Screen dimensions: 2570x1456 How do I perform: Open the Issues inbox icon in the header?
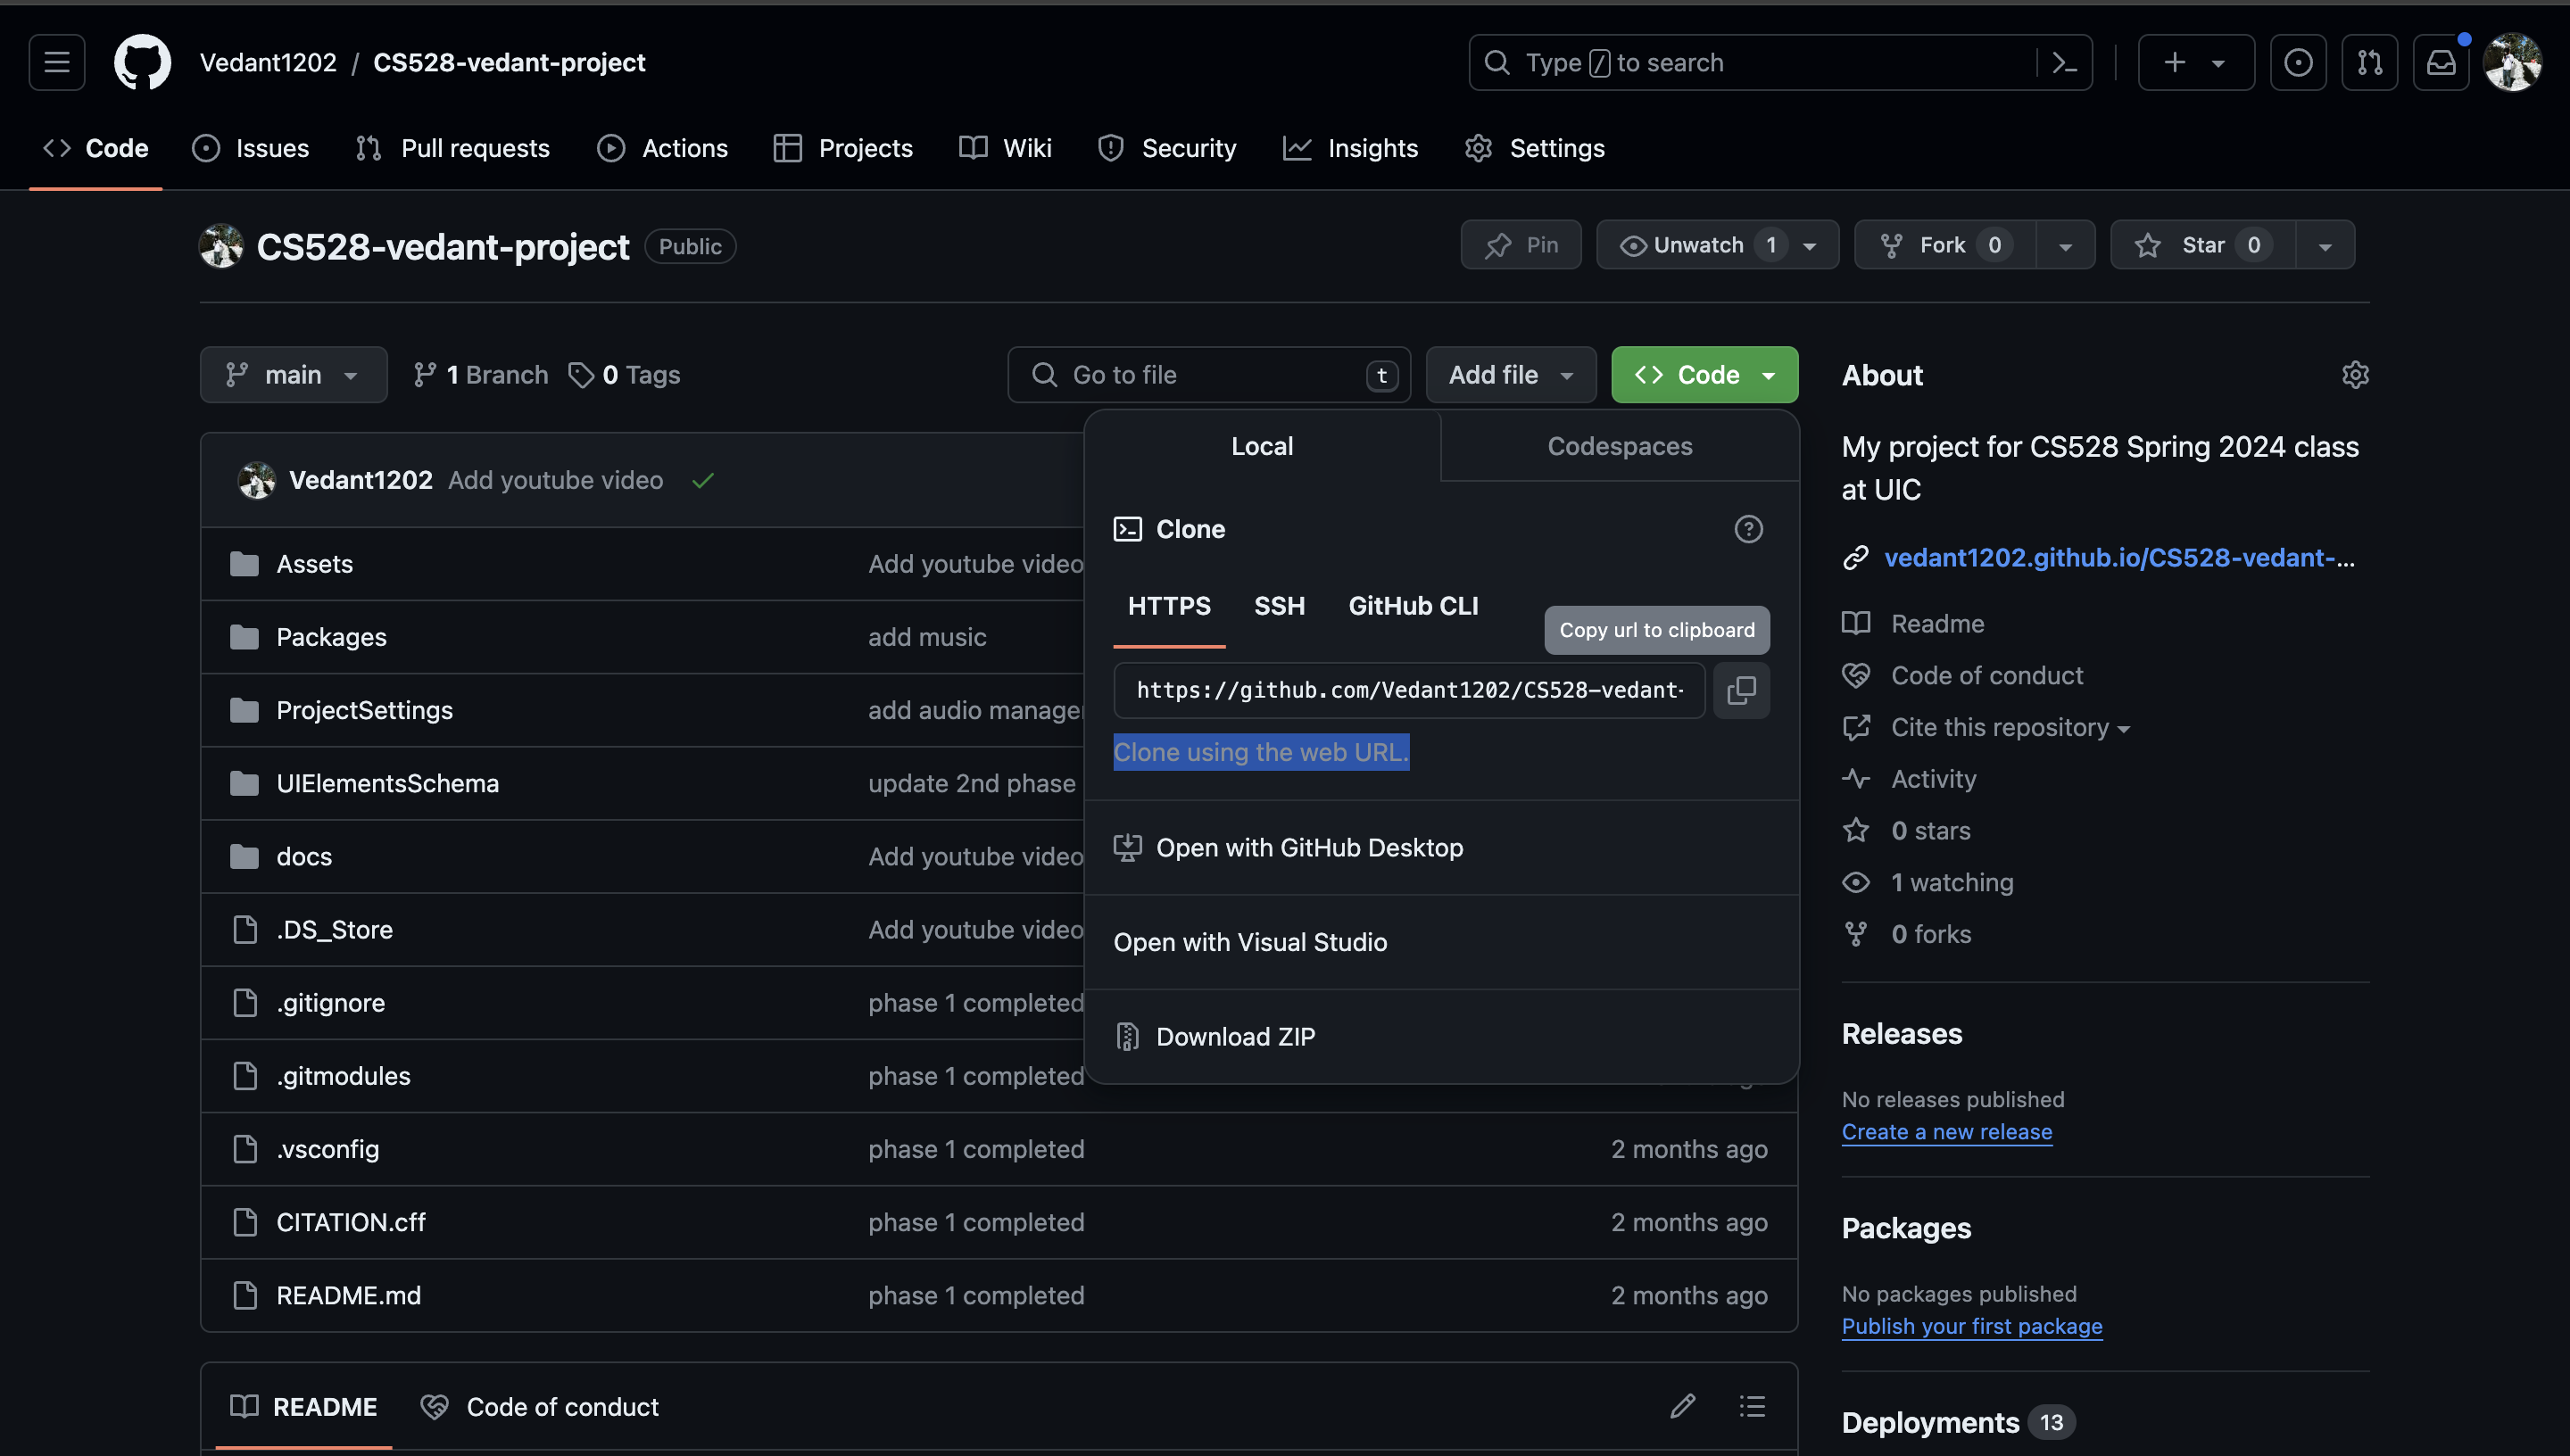pyautogui.click(x=2298, y=62)
